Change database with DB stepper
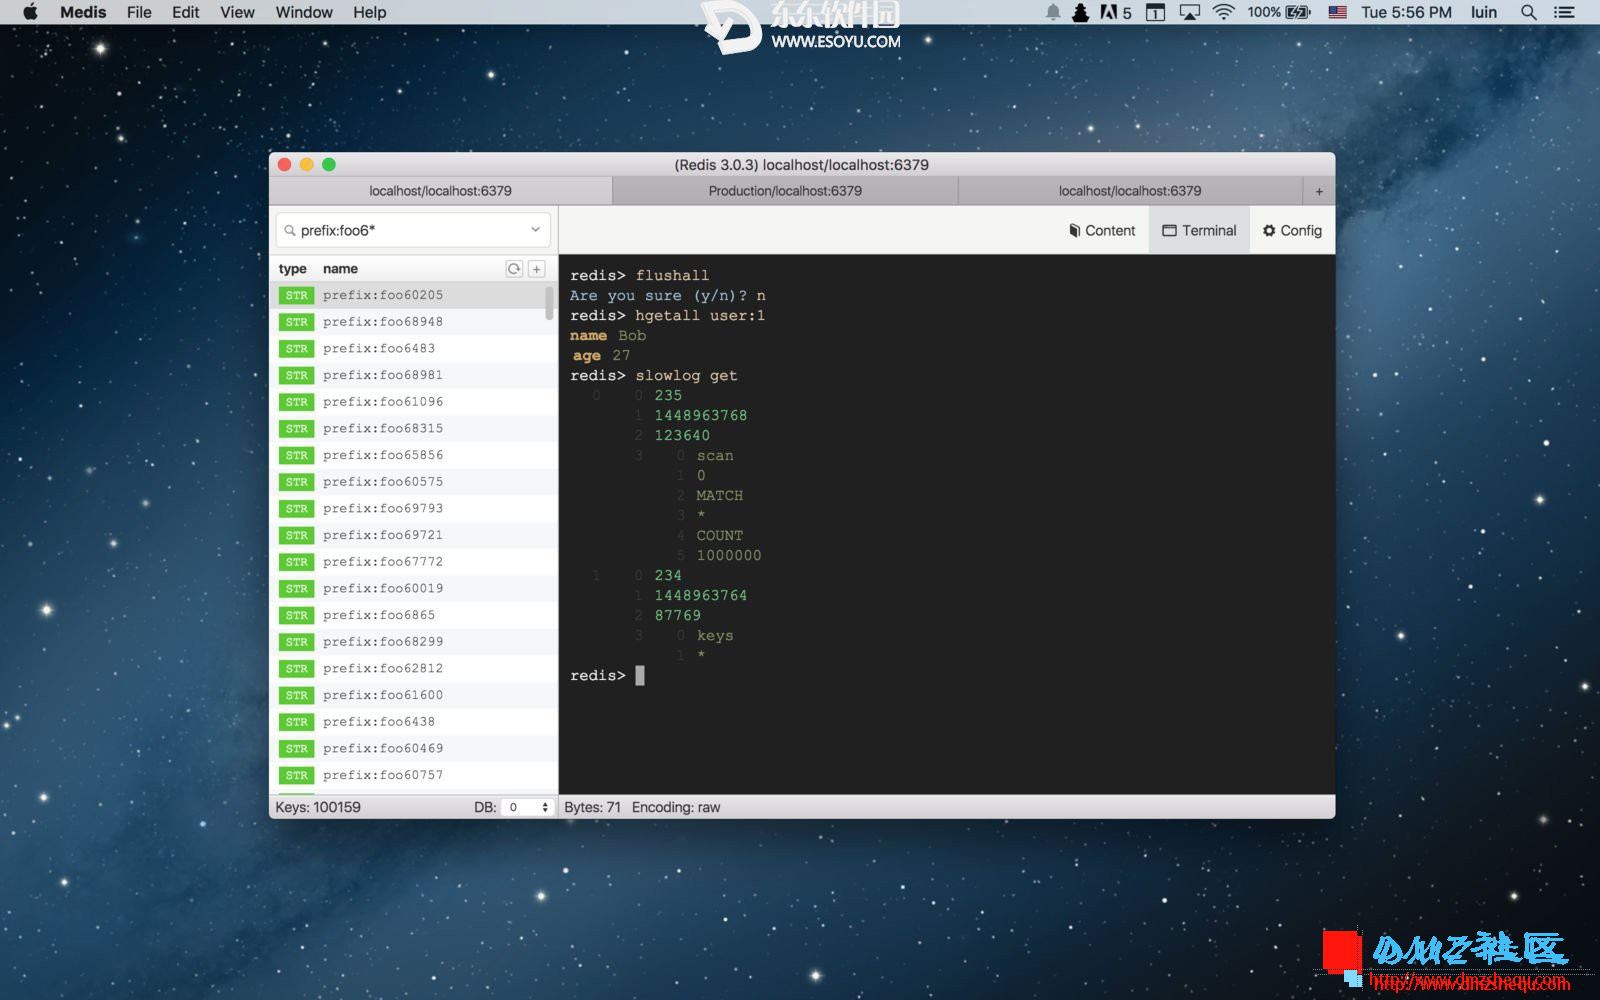Screen dimensions: 1600x1000 [528, 807]
